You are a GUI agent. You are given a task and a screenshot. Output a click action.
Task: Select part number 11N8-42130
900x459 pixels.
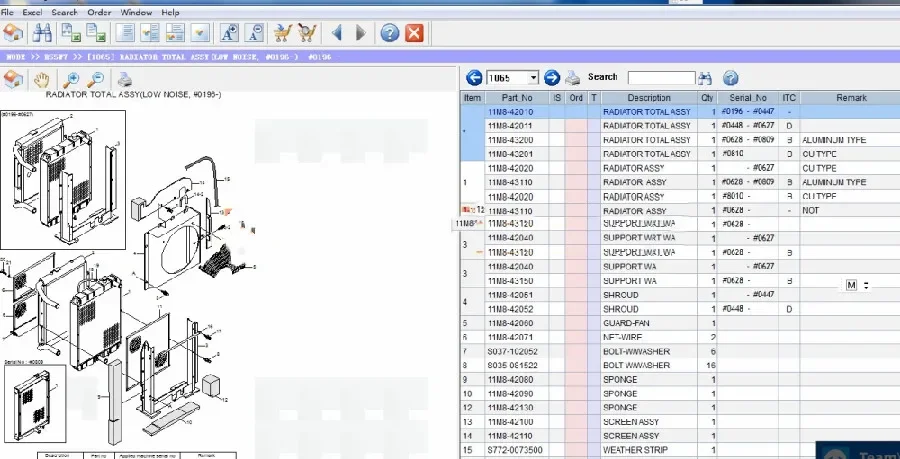[x=510, y=407]
